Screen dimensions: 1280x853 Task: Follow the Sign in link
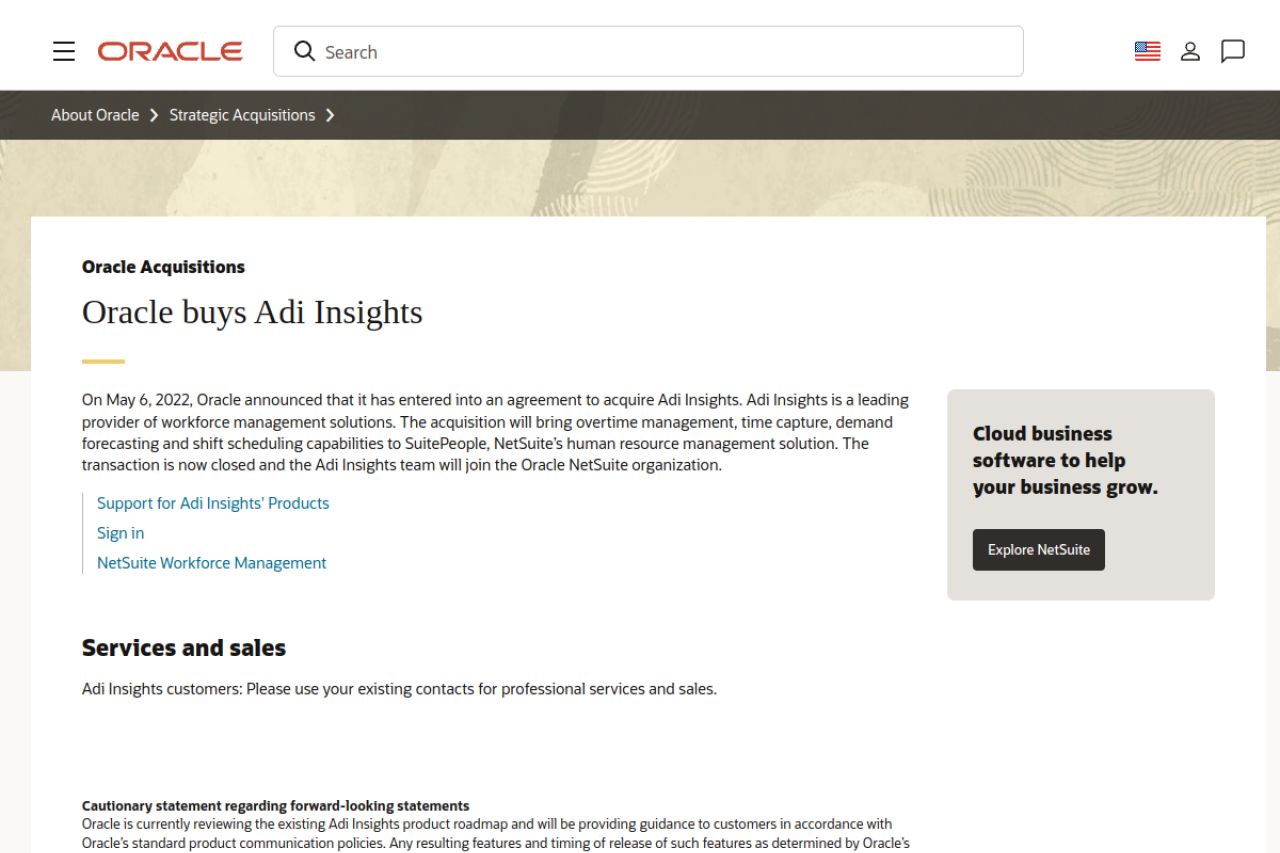[120, 533]
